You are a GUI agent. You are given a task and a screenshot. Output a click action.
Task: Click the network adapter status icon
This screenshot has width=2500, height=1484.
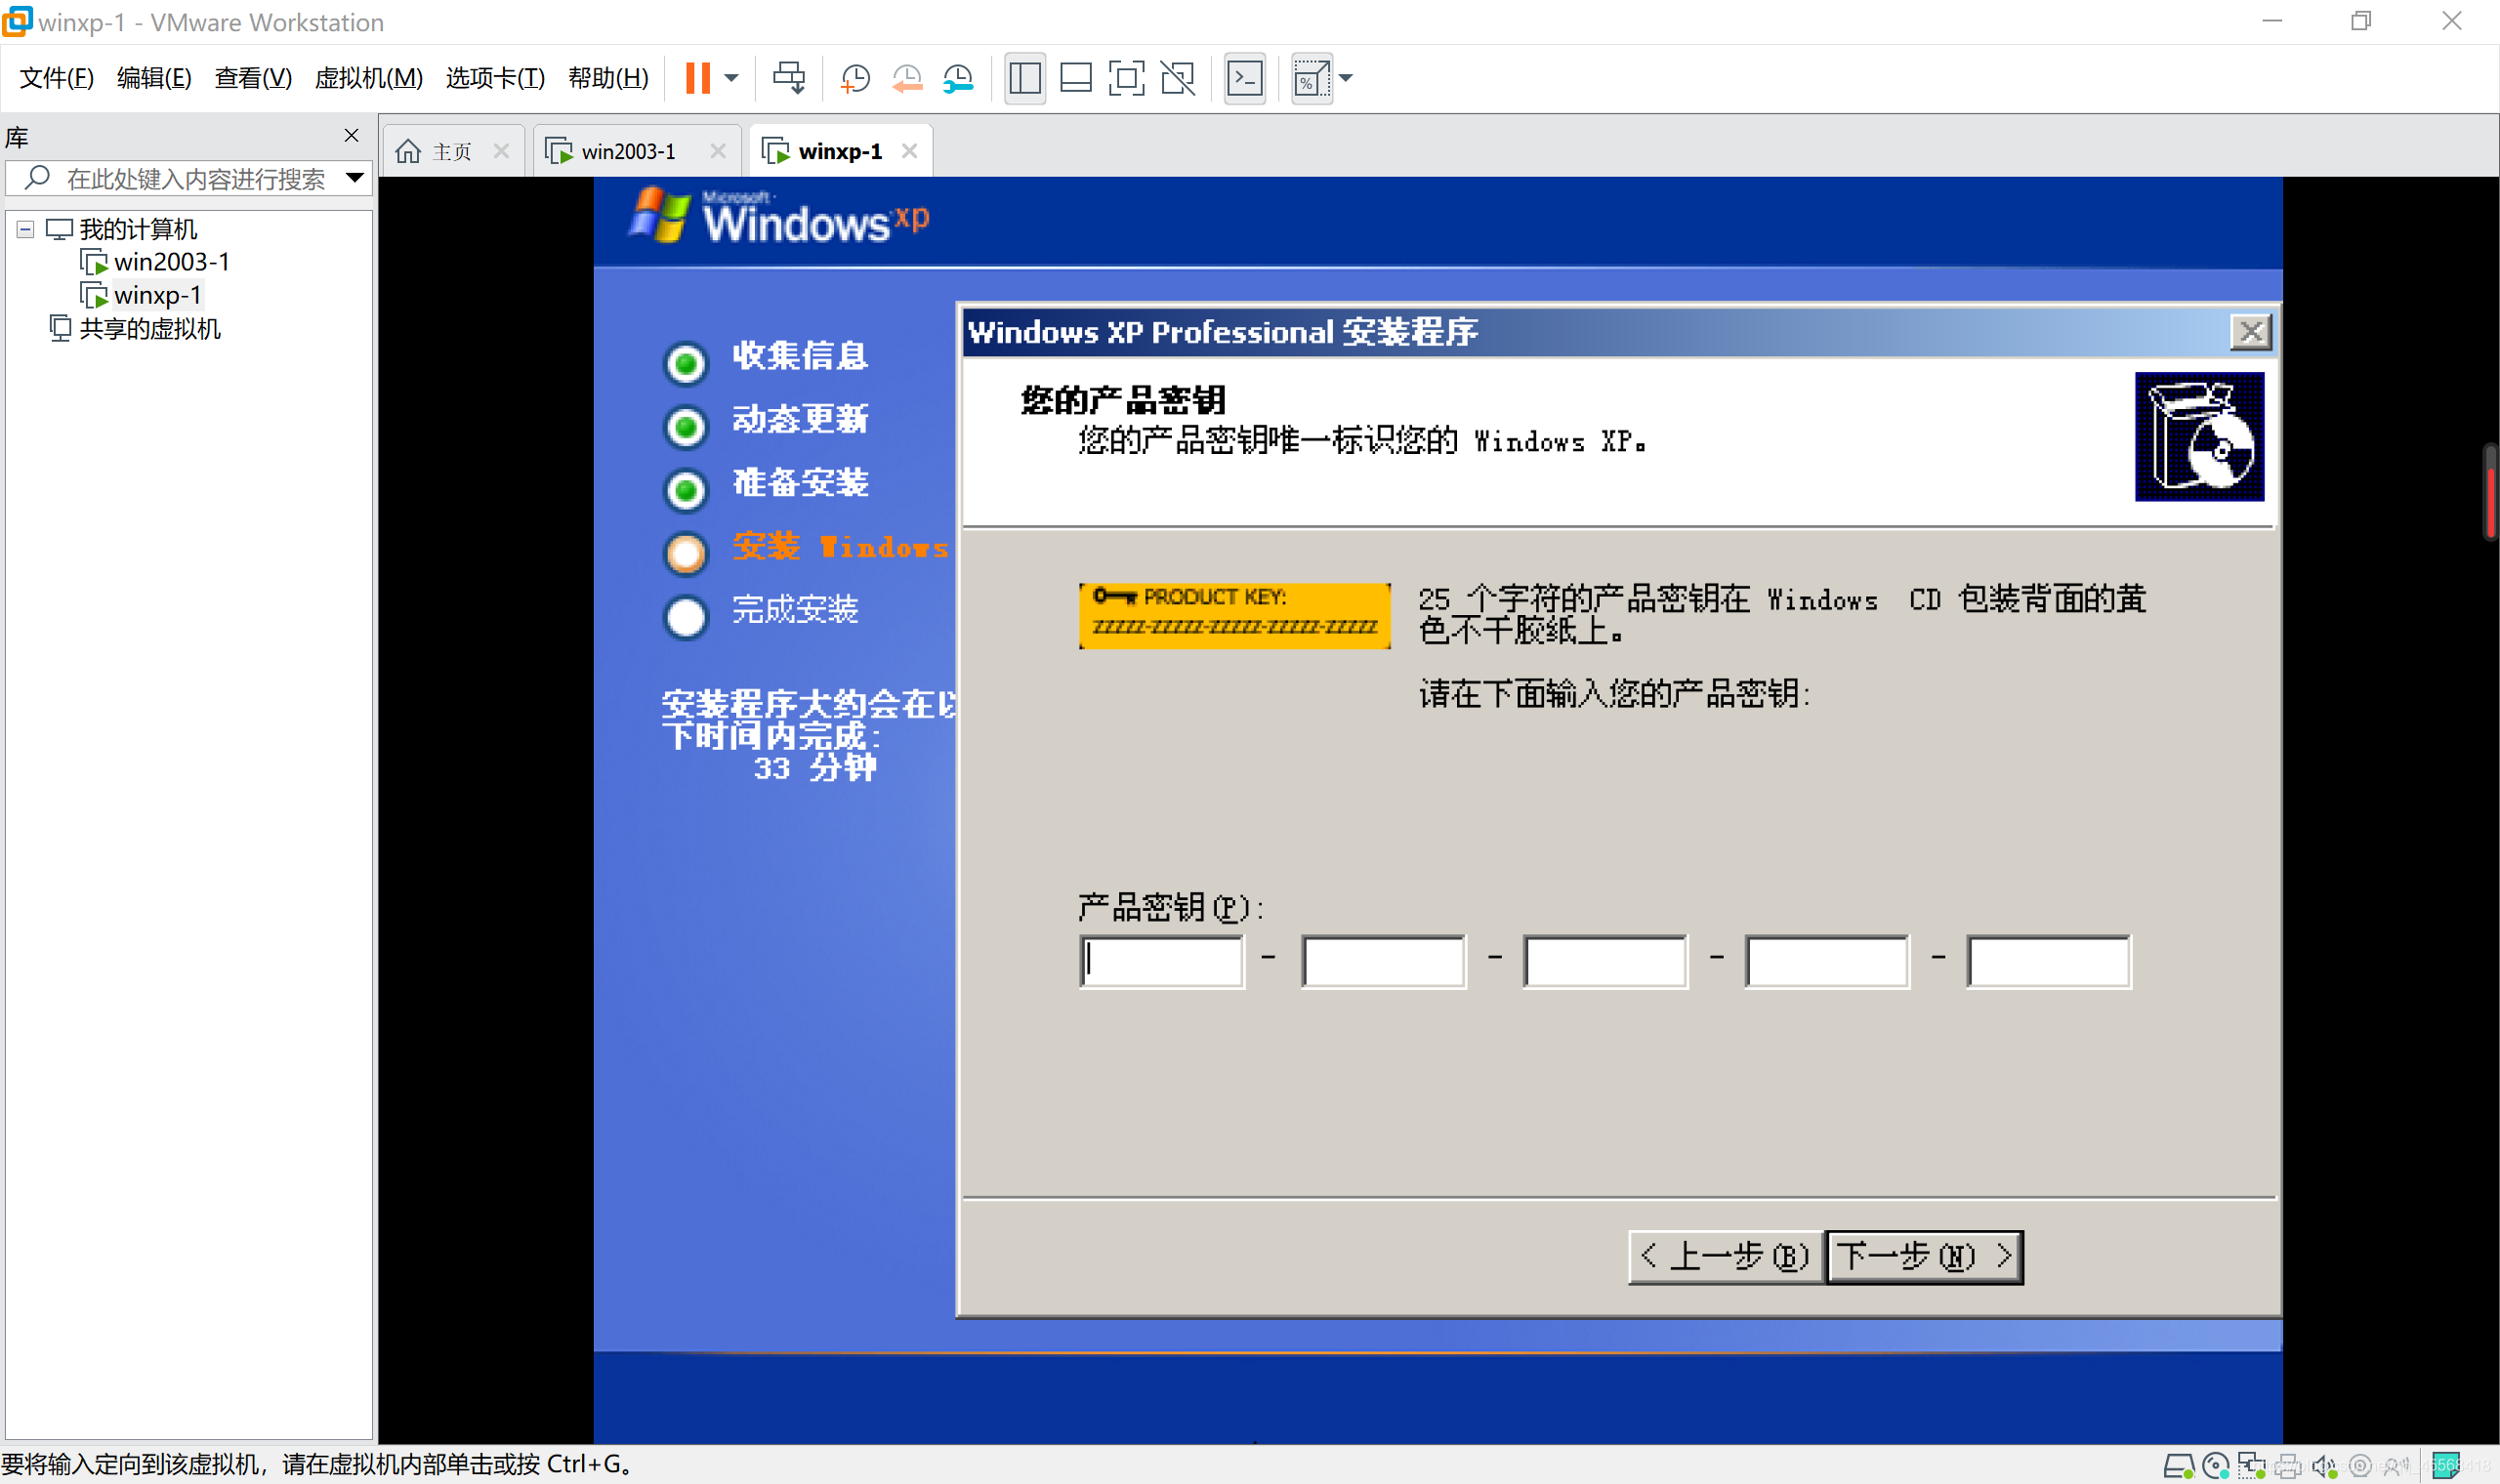(x=2251, y=1466)
